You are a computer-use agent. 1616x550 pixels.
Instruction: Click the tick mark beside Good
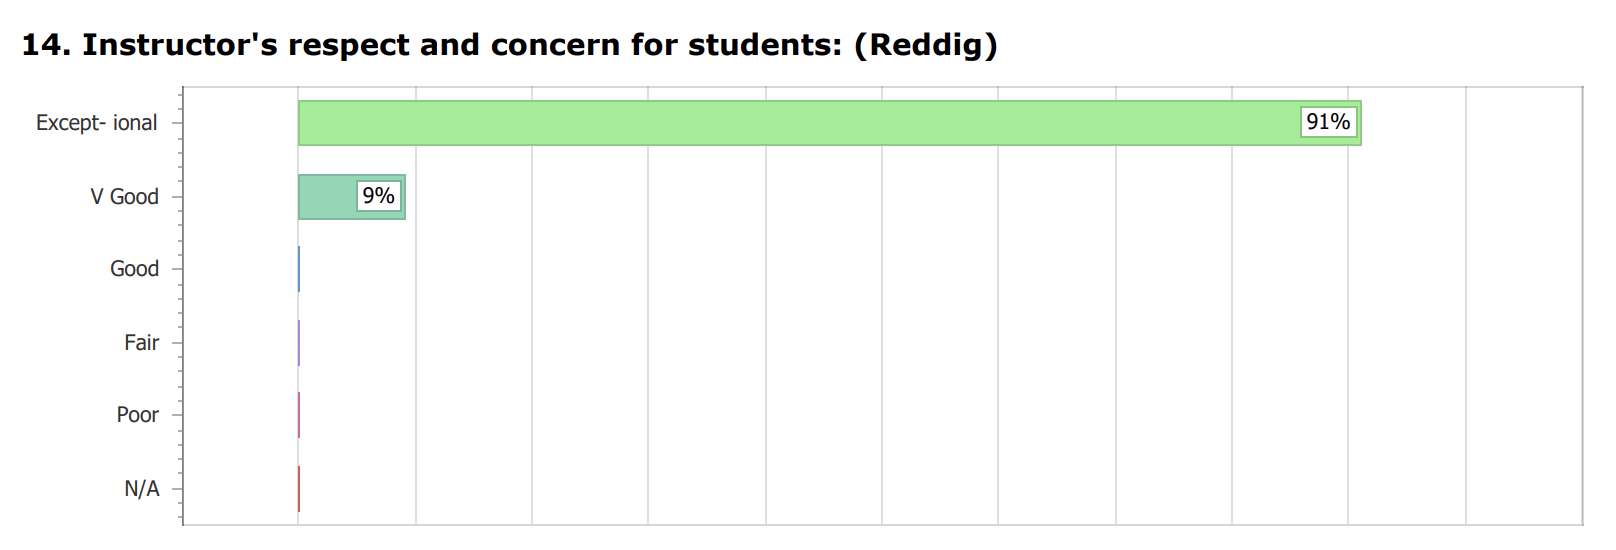[x=177, y=269]
